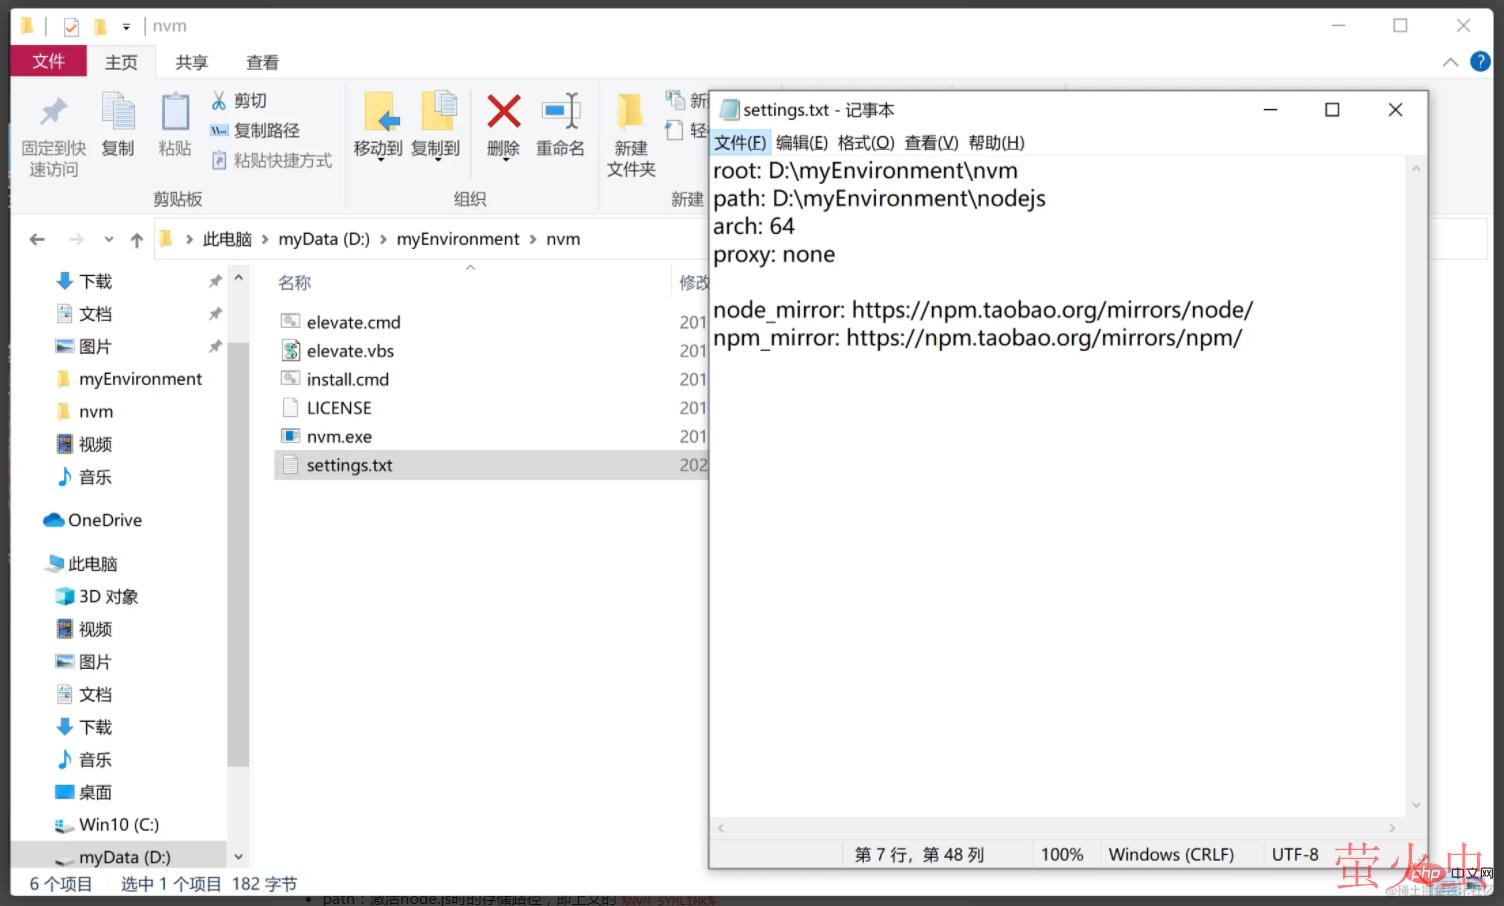Viewport: 1504px width, 906px height.
Task: Click the Copy icon in ribbon
Action: [118, 112]
